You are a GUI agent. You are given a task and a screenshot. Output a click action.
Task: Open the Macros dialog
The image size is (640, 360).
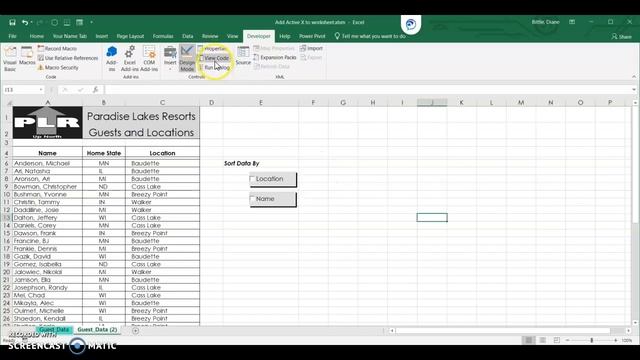(x=27, y=56)
